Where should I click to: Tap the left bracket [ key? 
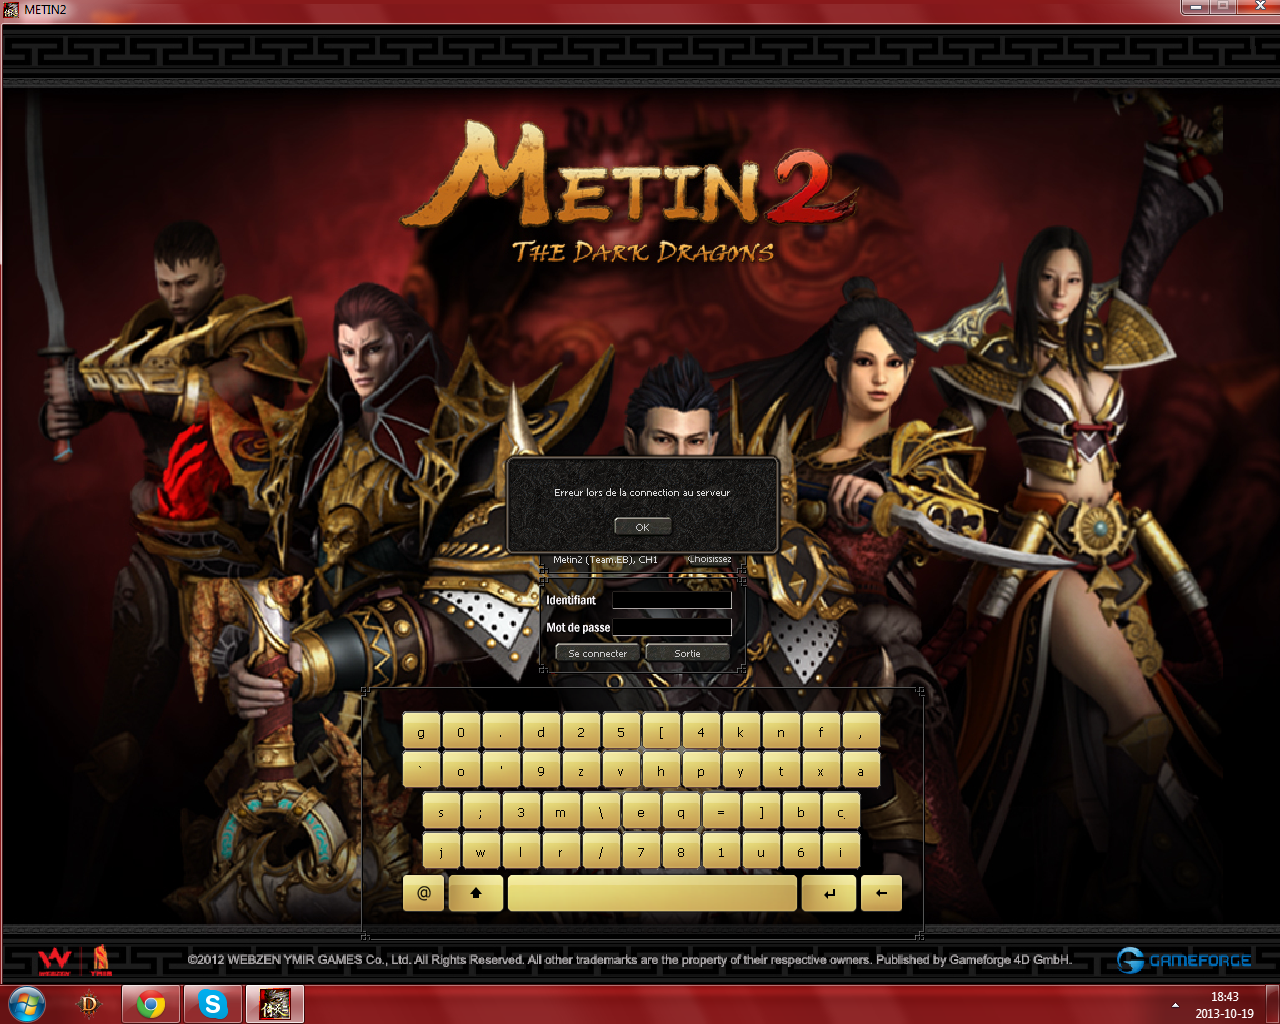(x=661, y=731)
